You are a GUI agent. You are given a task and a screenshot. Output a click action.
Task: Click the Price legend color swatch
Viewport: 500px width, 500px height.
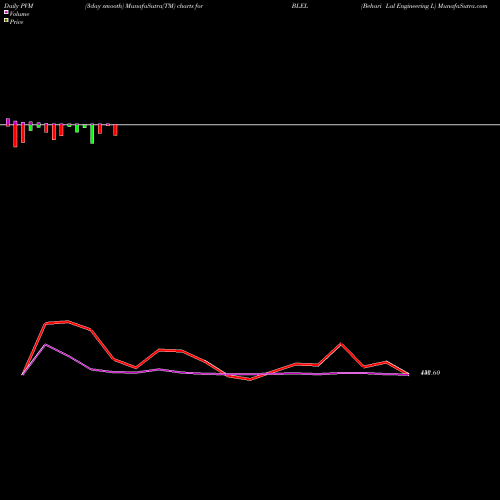[6, 21]
